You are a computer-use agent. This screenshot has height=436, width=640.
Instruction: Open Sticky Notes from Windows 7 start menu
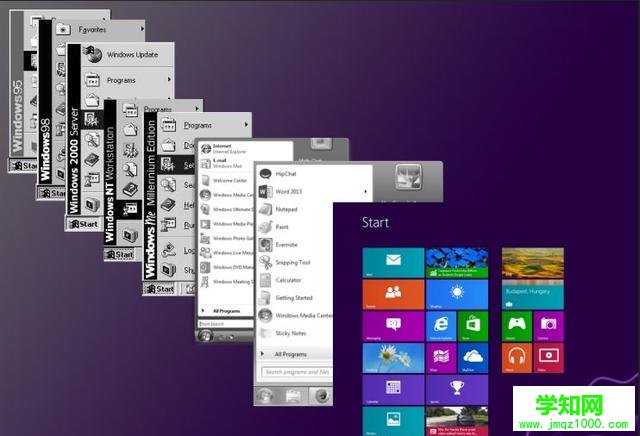pyautogui.click(x=291, y=334)
